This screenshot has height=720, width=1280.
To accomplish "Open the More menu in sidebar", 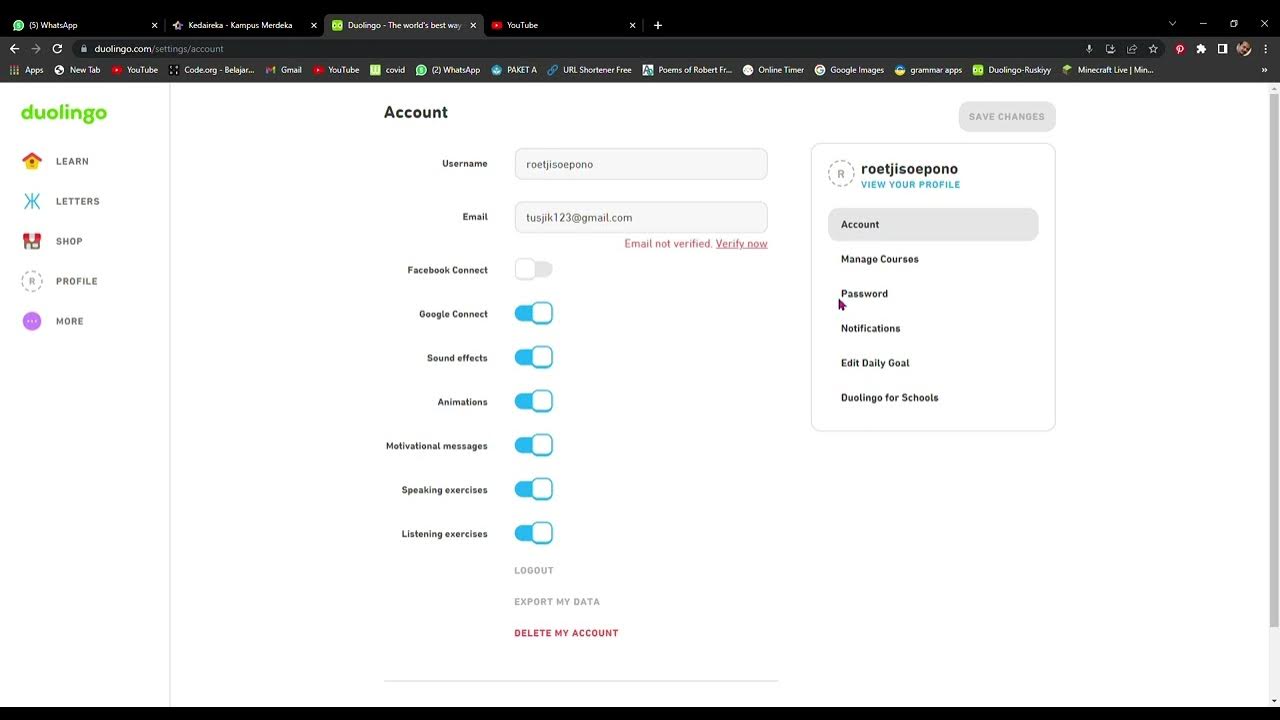I will click(53, 321).
